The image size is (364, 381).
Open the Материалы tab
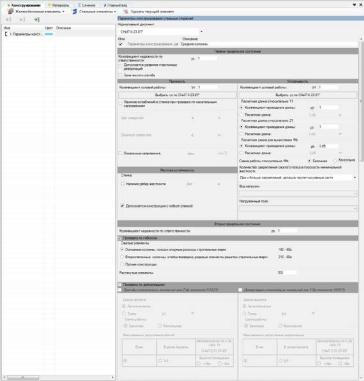pyautogui.click(x=58, y=5)
